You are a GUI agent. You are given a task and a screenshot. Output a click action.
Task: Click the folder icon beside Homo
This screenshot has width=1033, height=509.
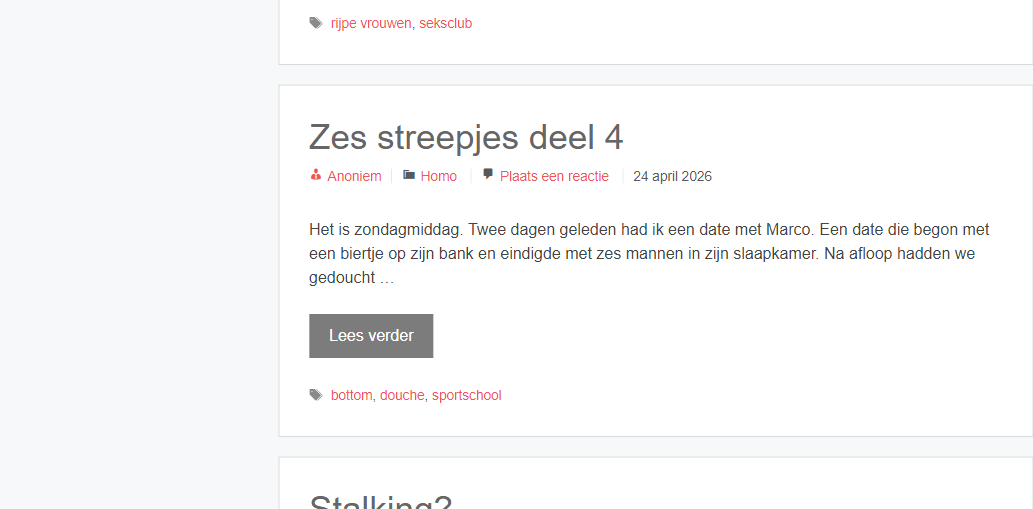(x=409, y=175)
